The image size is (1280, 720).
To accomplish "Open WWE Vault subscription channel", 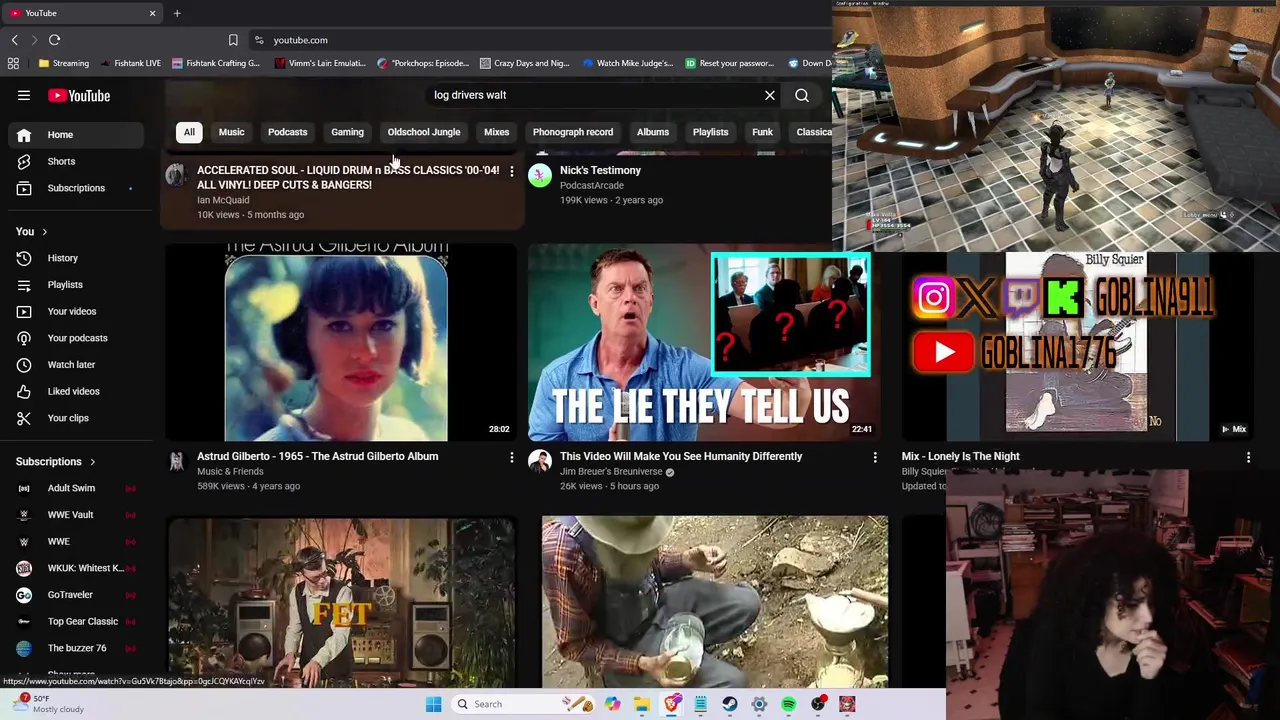I will [x=78, y=515].
